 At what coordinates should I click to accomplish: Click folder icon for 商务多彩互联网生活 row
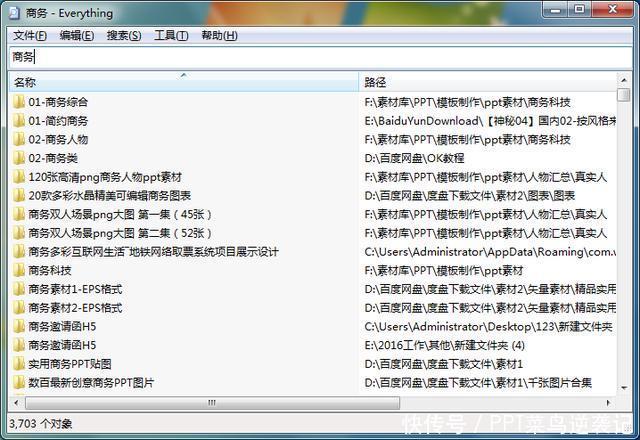(19, 252)
